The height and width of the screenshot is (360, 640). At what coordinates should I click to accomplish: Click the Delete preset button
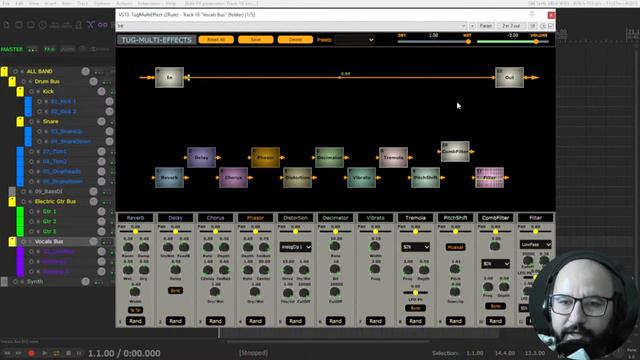point(295,40)
